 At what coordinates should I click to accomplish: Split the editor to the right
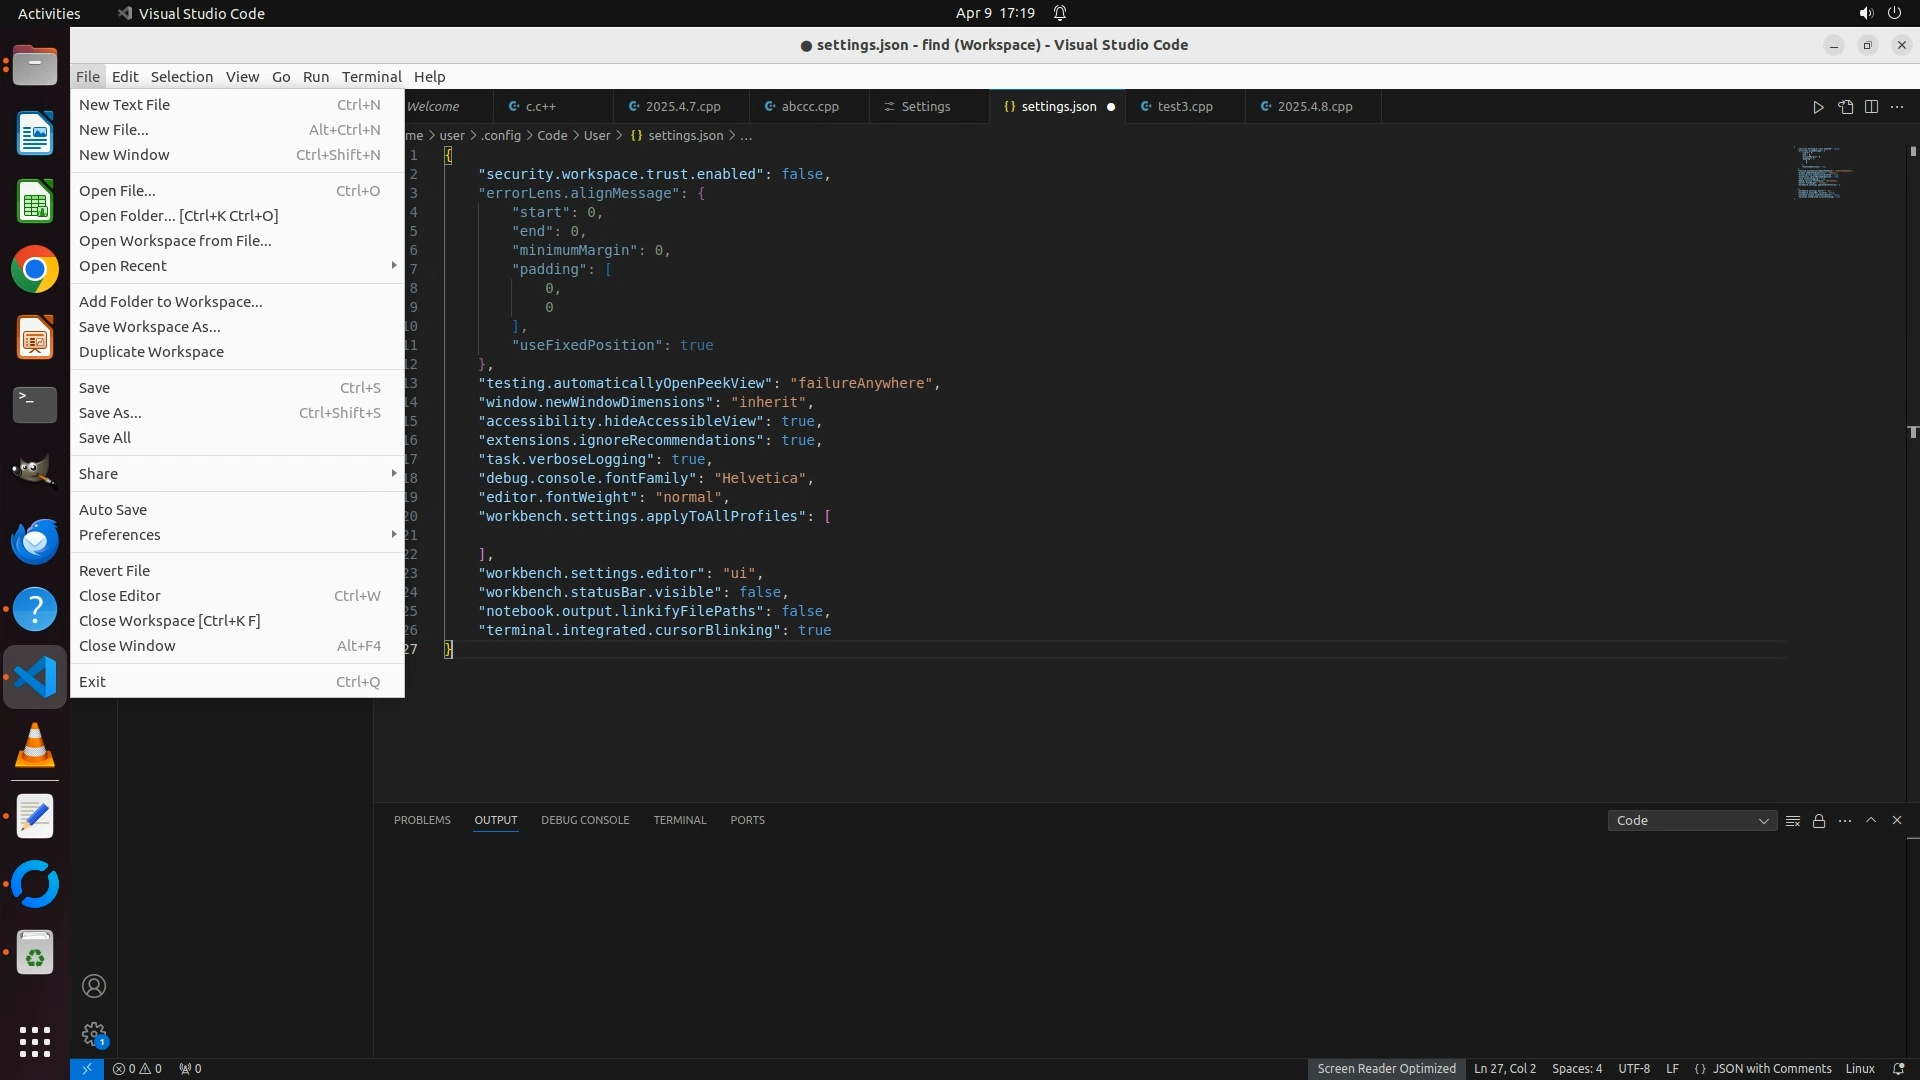(x=1871, y=107)
